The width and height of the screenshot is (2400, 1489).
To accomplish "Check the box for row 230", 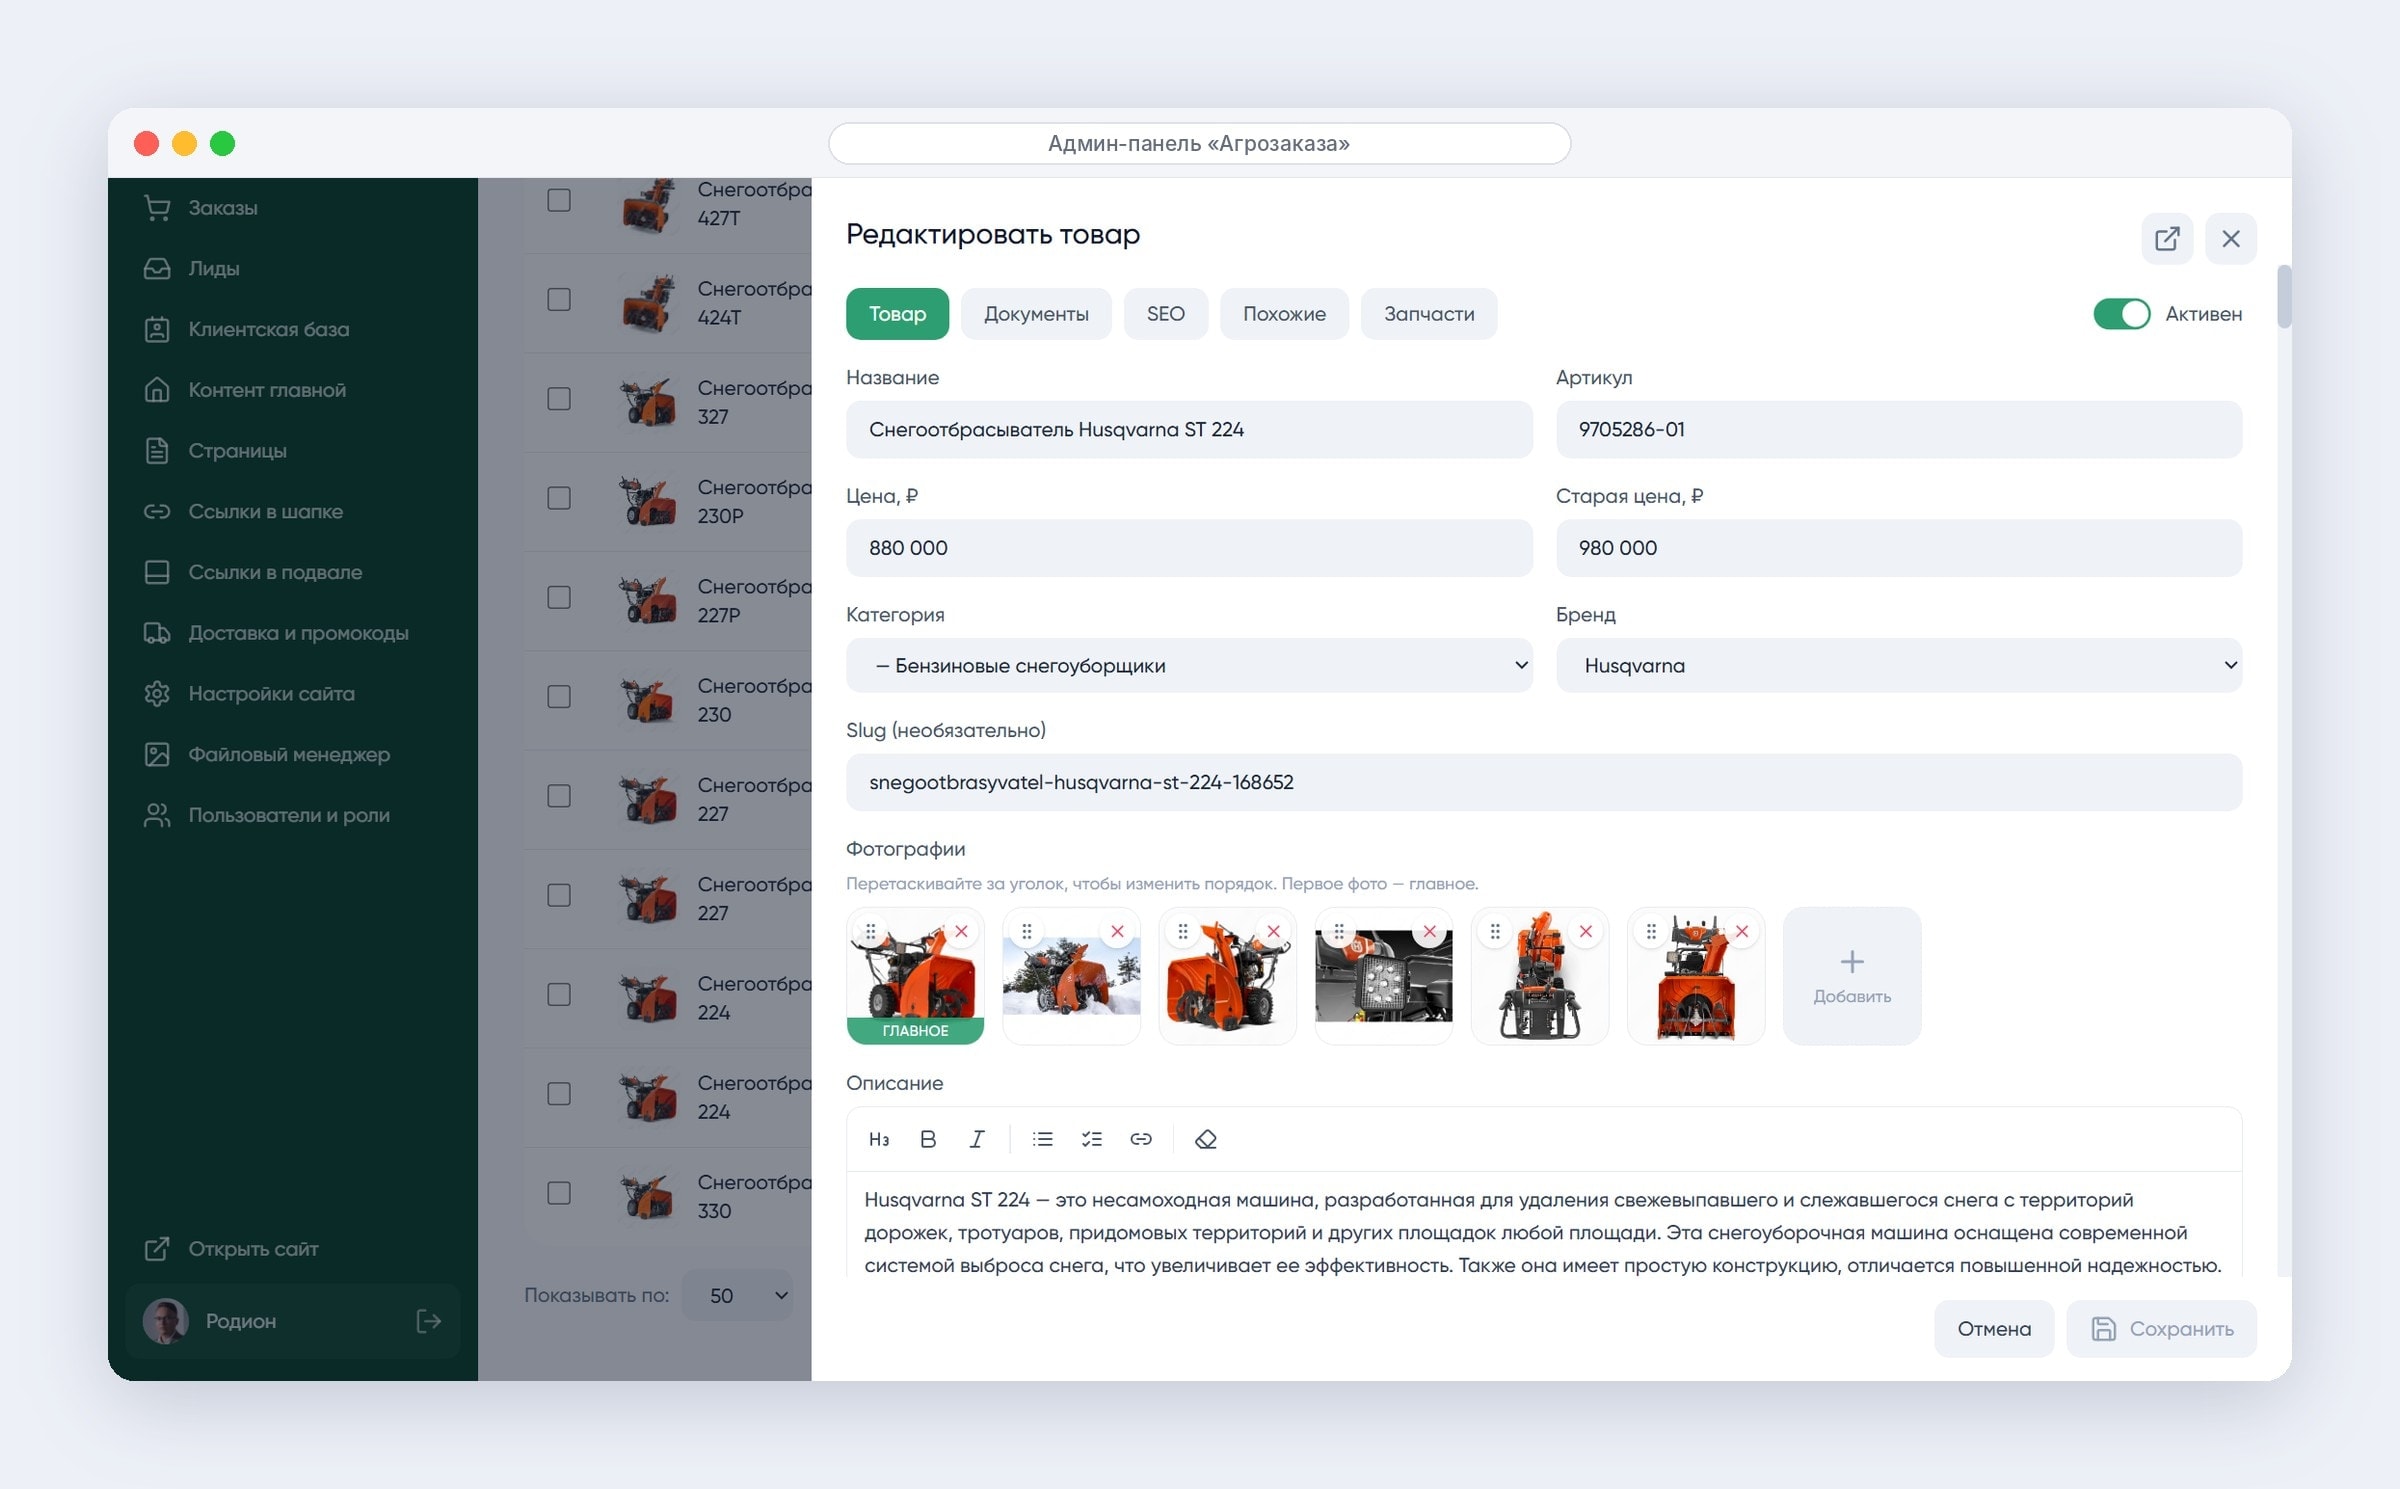I will pyautogui.click(x=559, y=696).
